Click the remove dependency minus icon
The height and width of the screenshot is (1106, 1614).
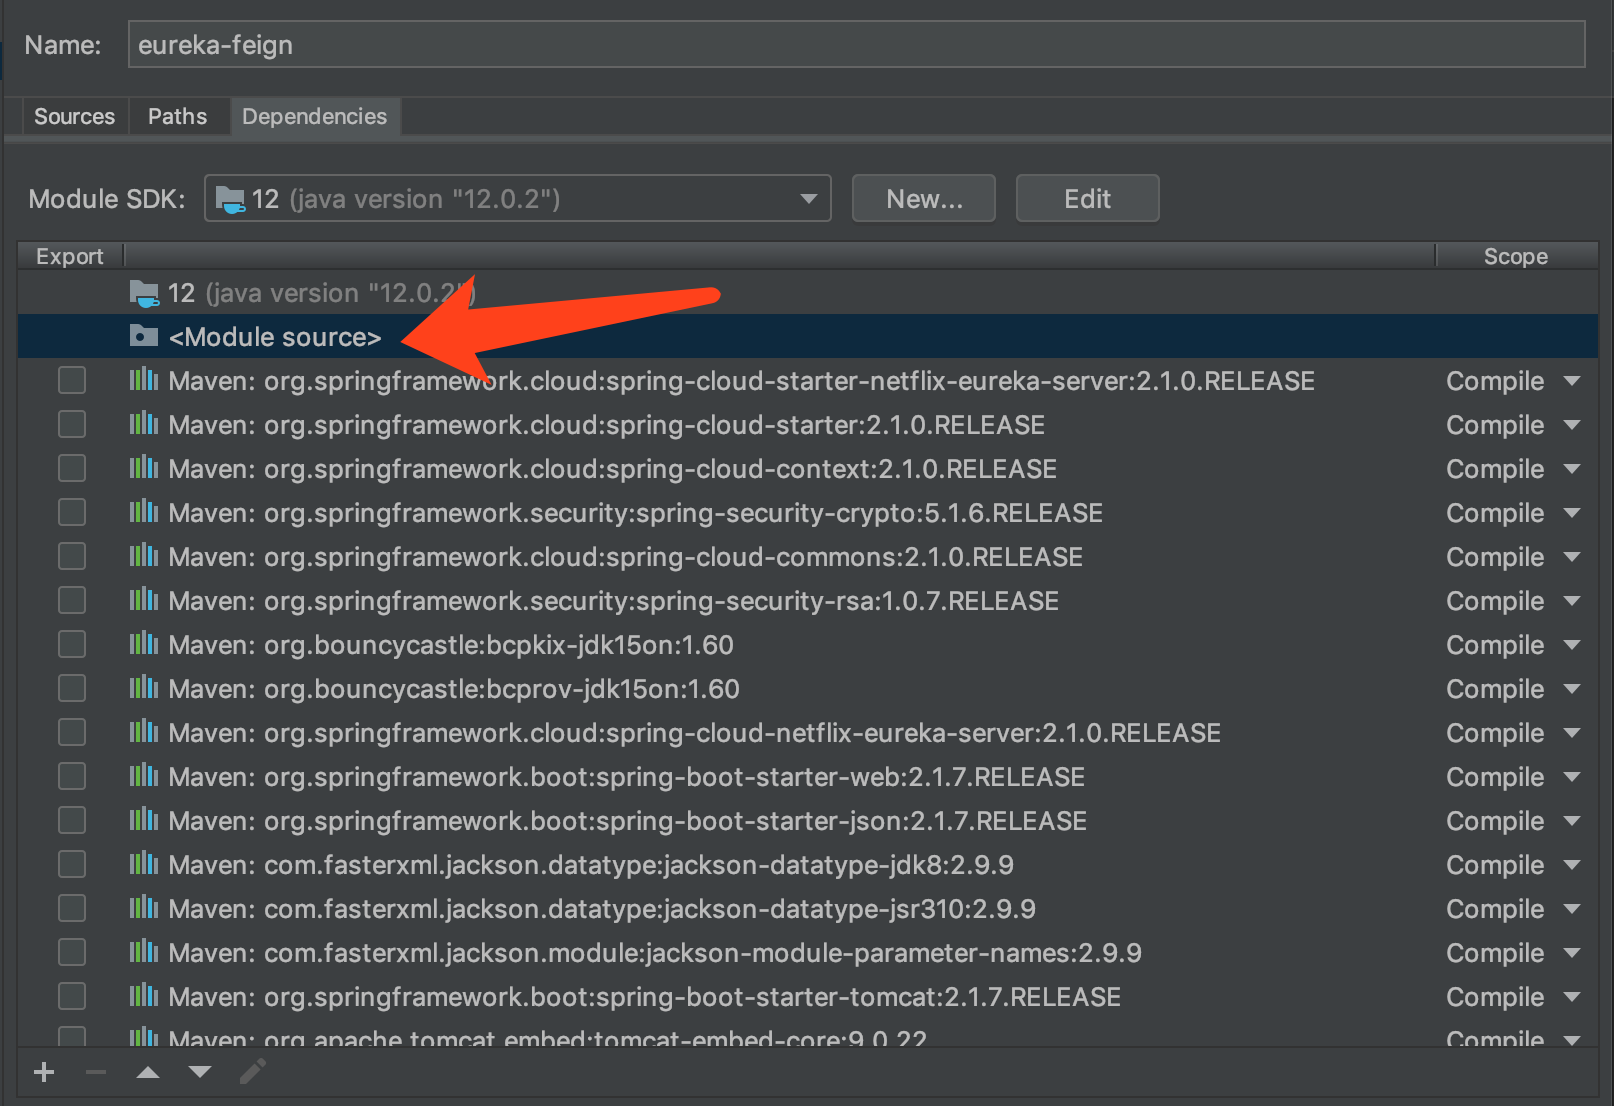96,1071
